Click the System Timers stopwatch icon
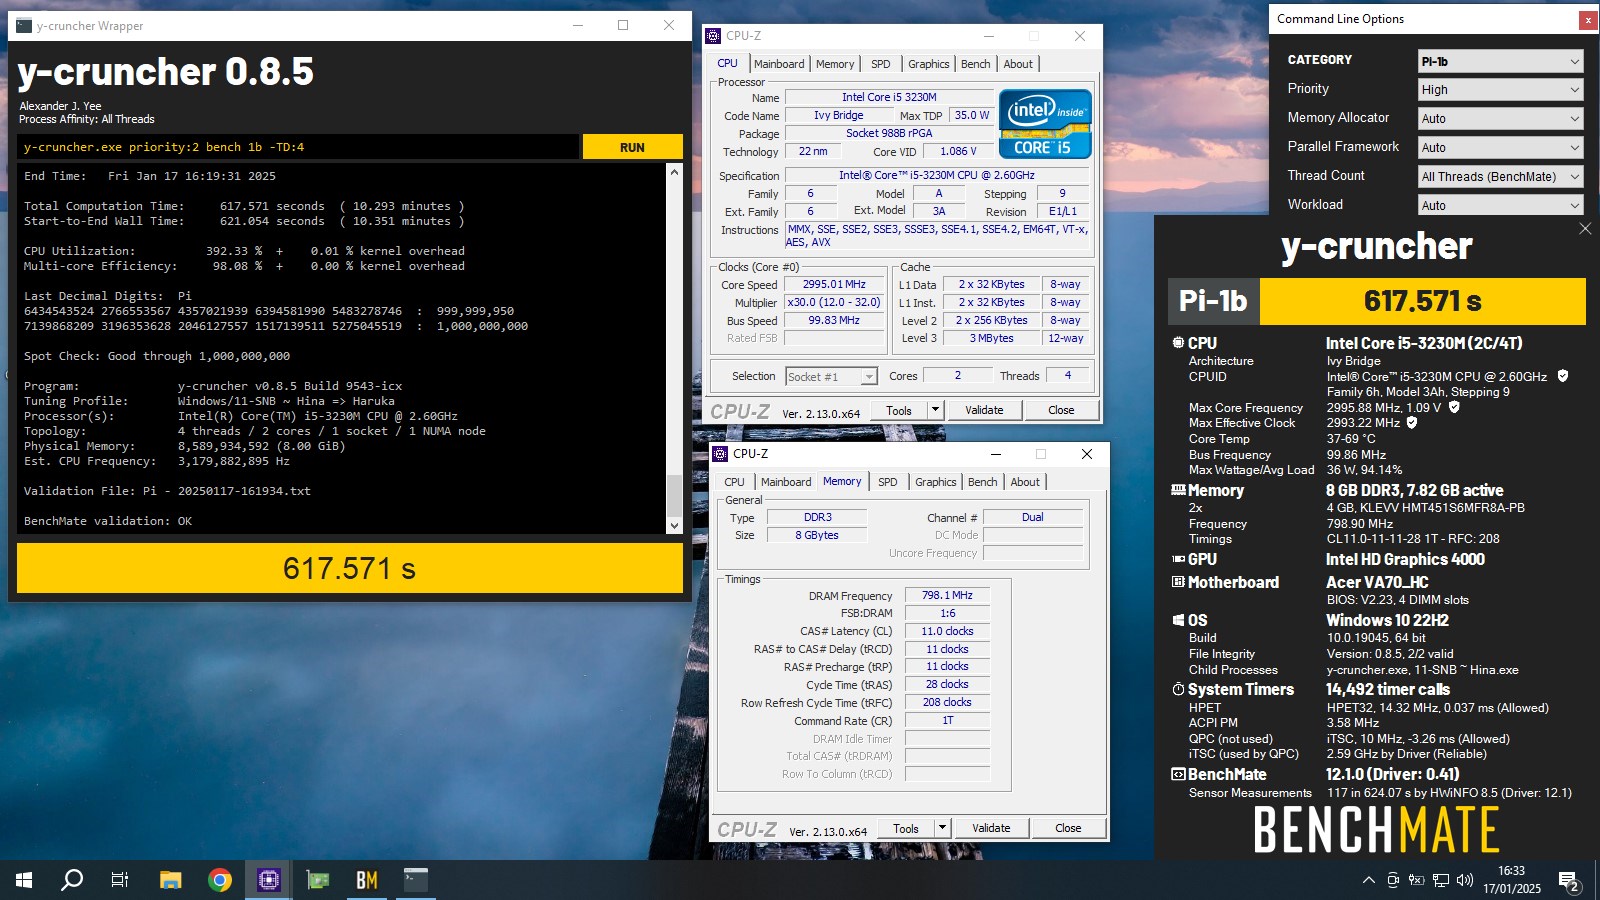1600x900 pixels. (1178, 689)
